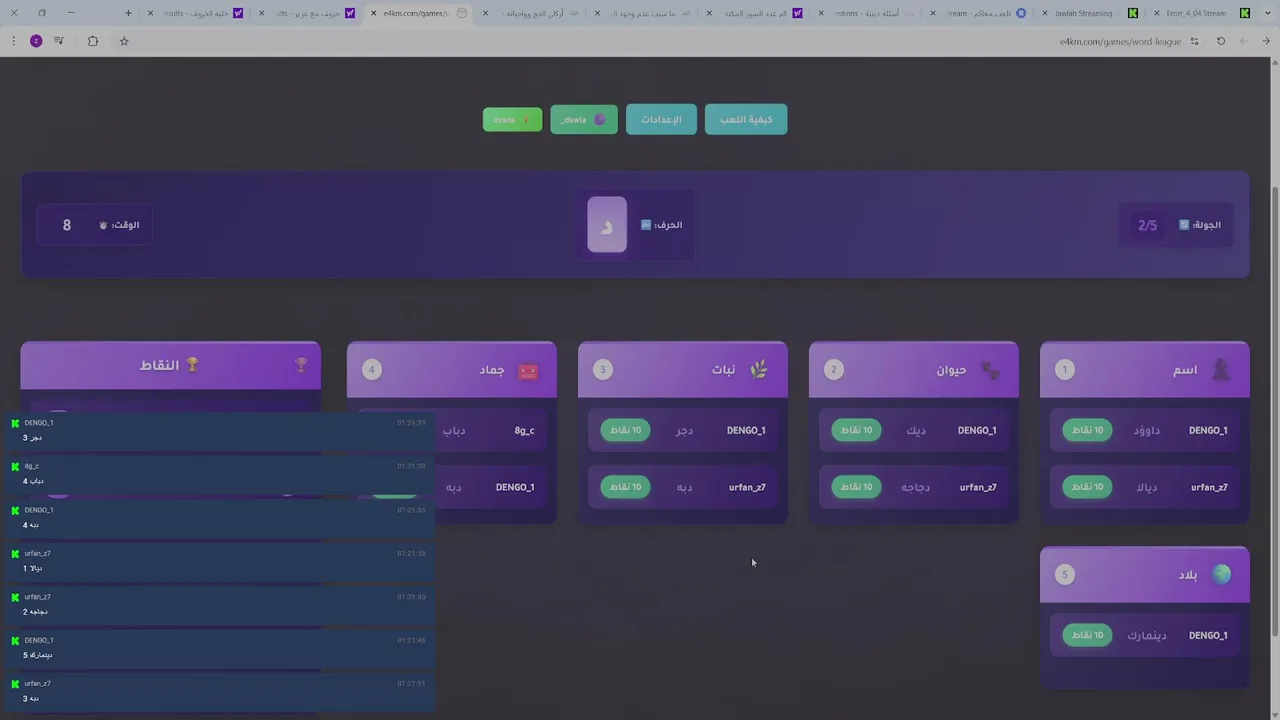Bookmark this page with the star icon
This screenshot has width=1280, height=720.
(x=124, y=41)
